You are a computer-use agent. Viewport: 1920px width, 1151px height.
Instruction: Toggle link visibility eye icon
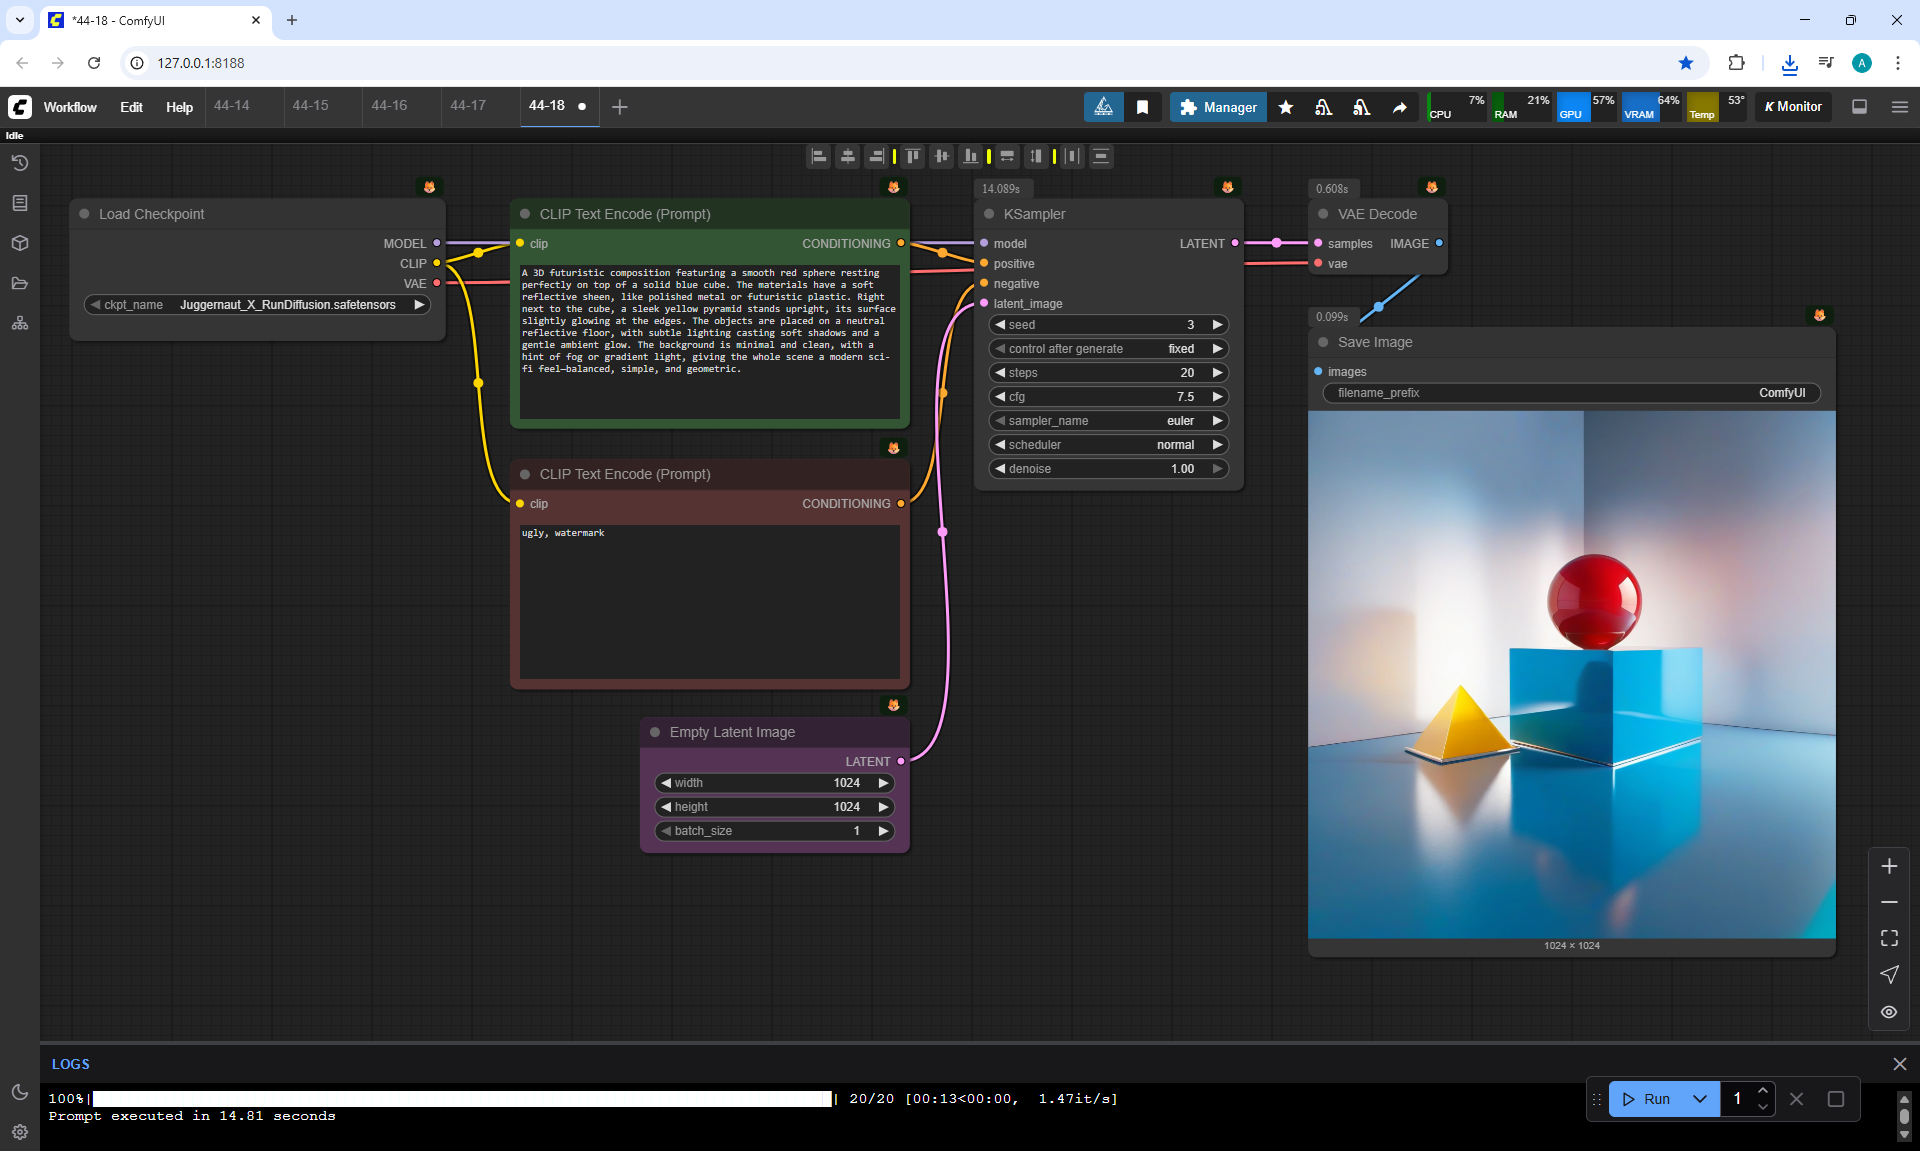(x=1889, y=1012)
